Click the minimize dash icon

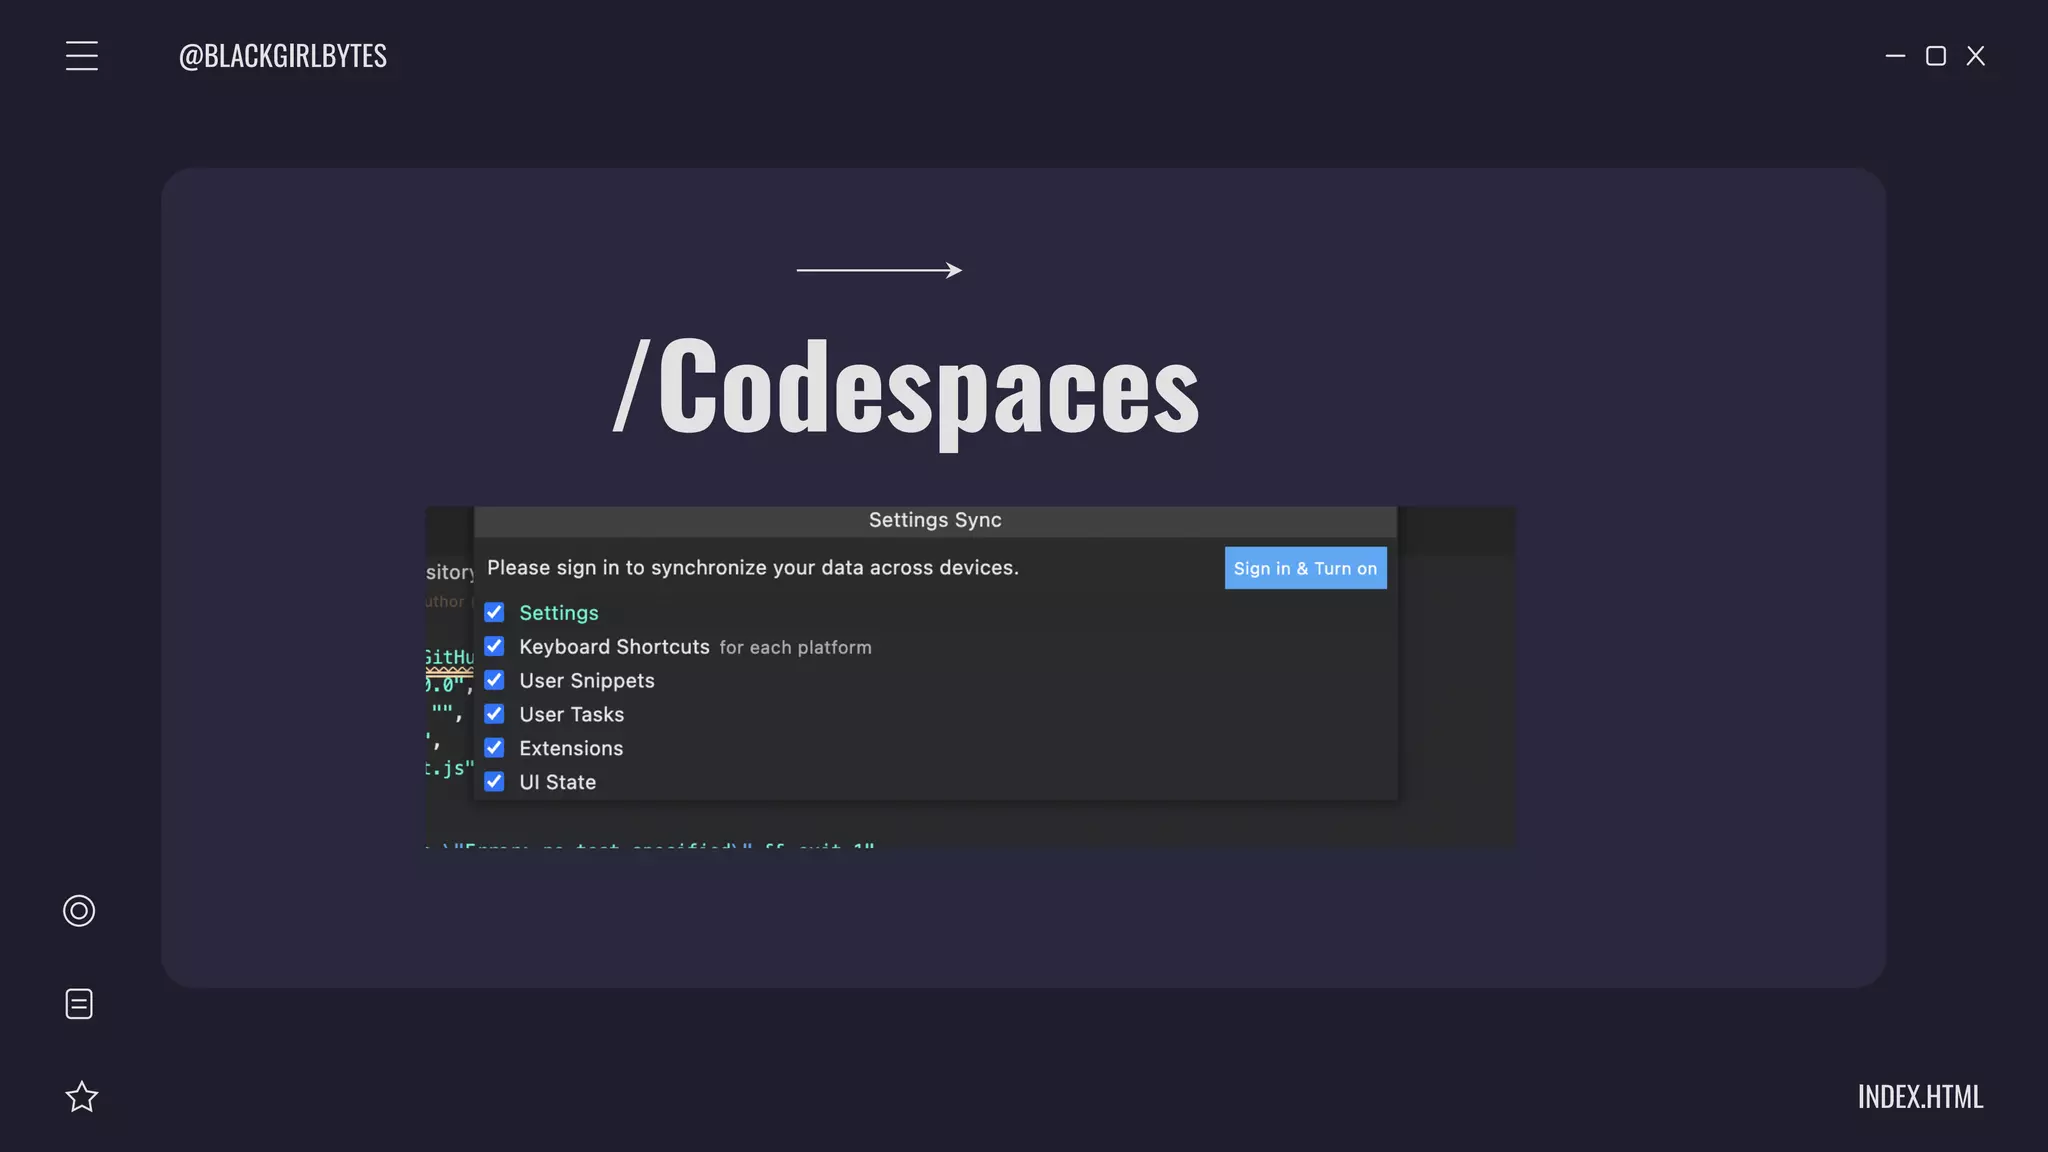click(x=1895, y=56)
